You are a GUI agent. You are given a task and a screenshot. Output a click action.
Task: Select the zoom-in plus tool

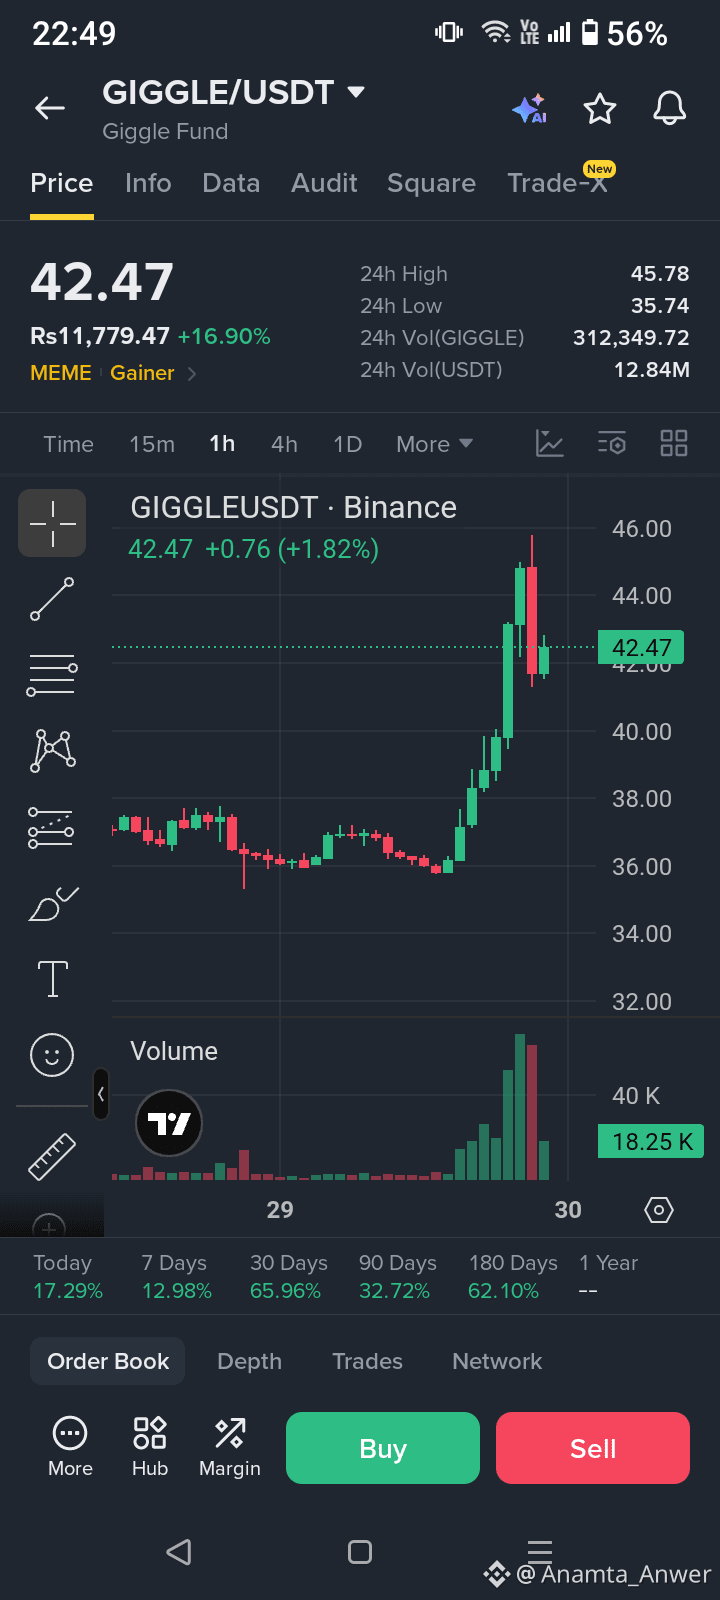pyautogui.click(x=50, y=1226)
